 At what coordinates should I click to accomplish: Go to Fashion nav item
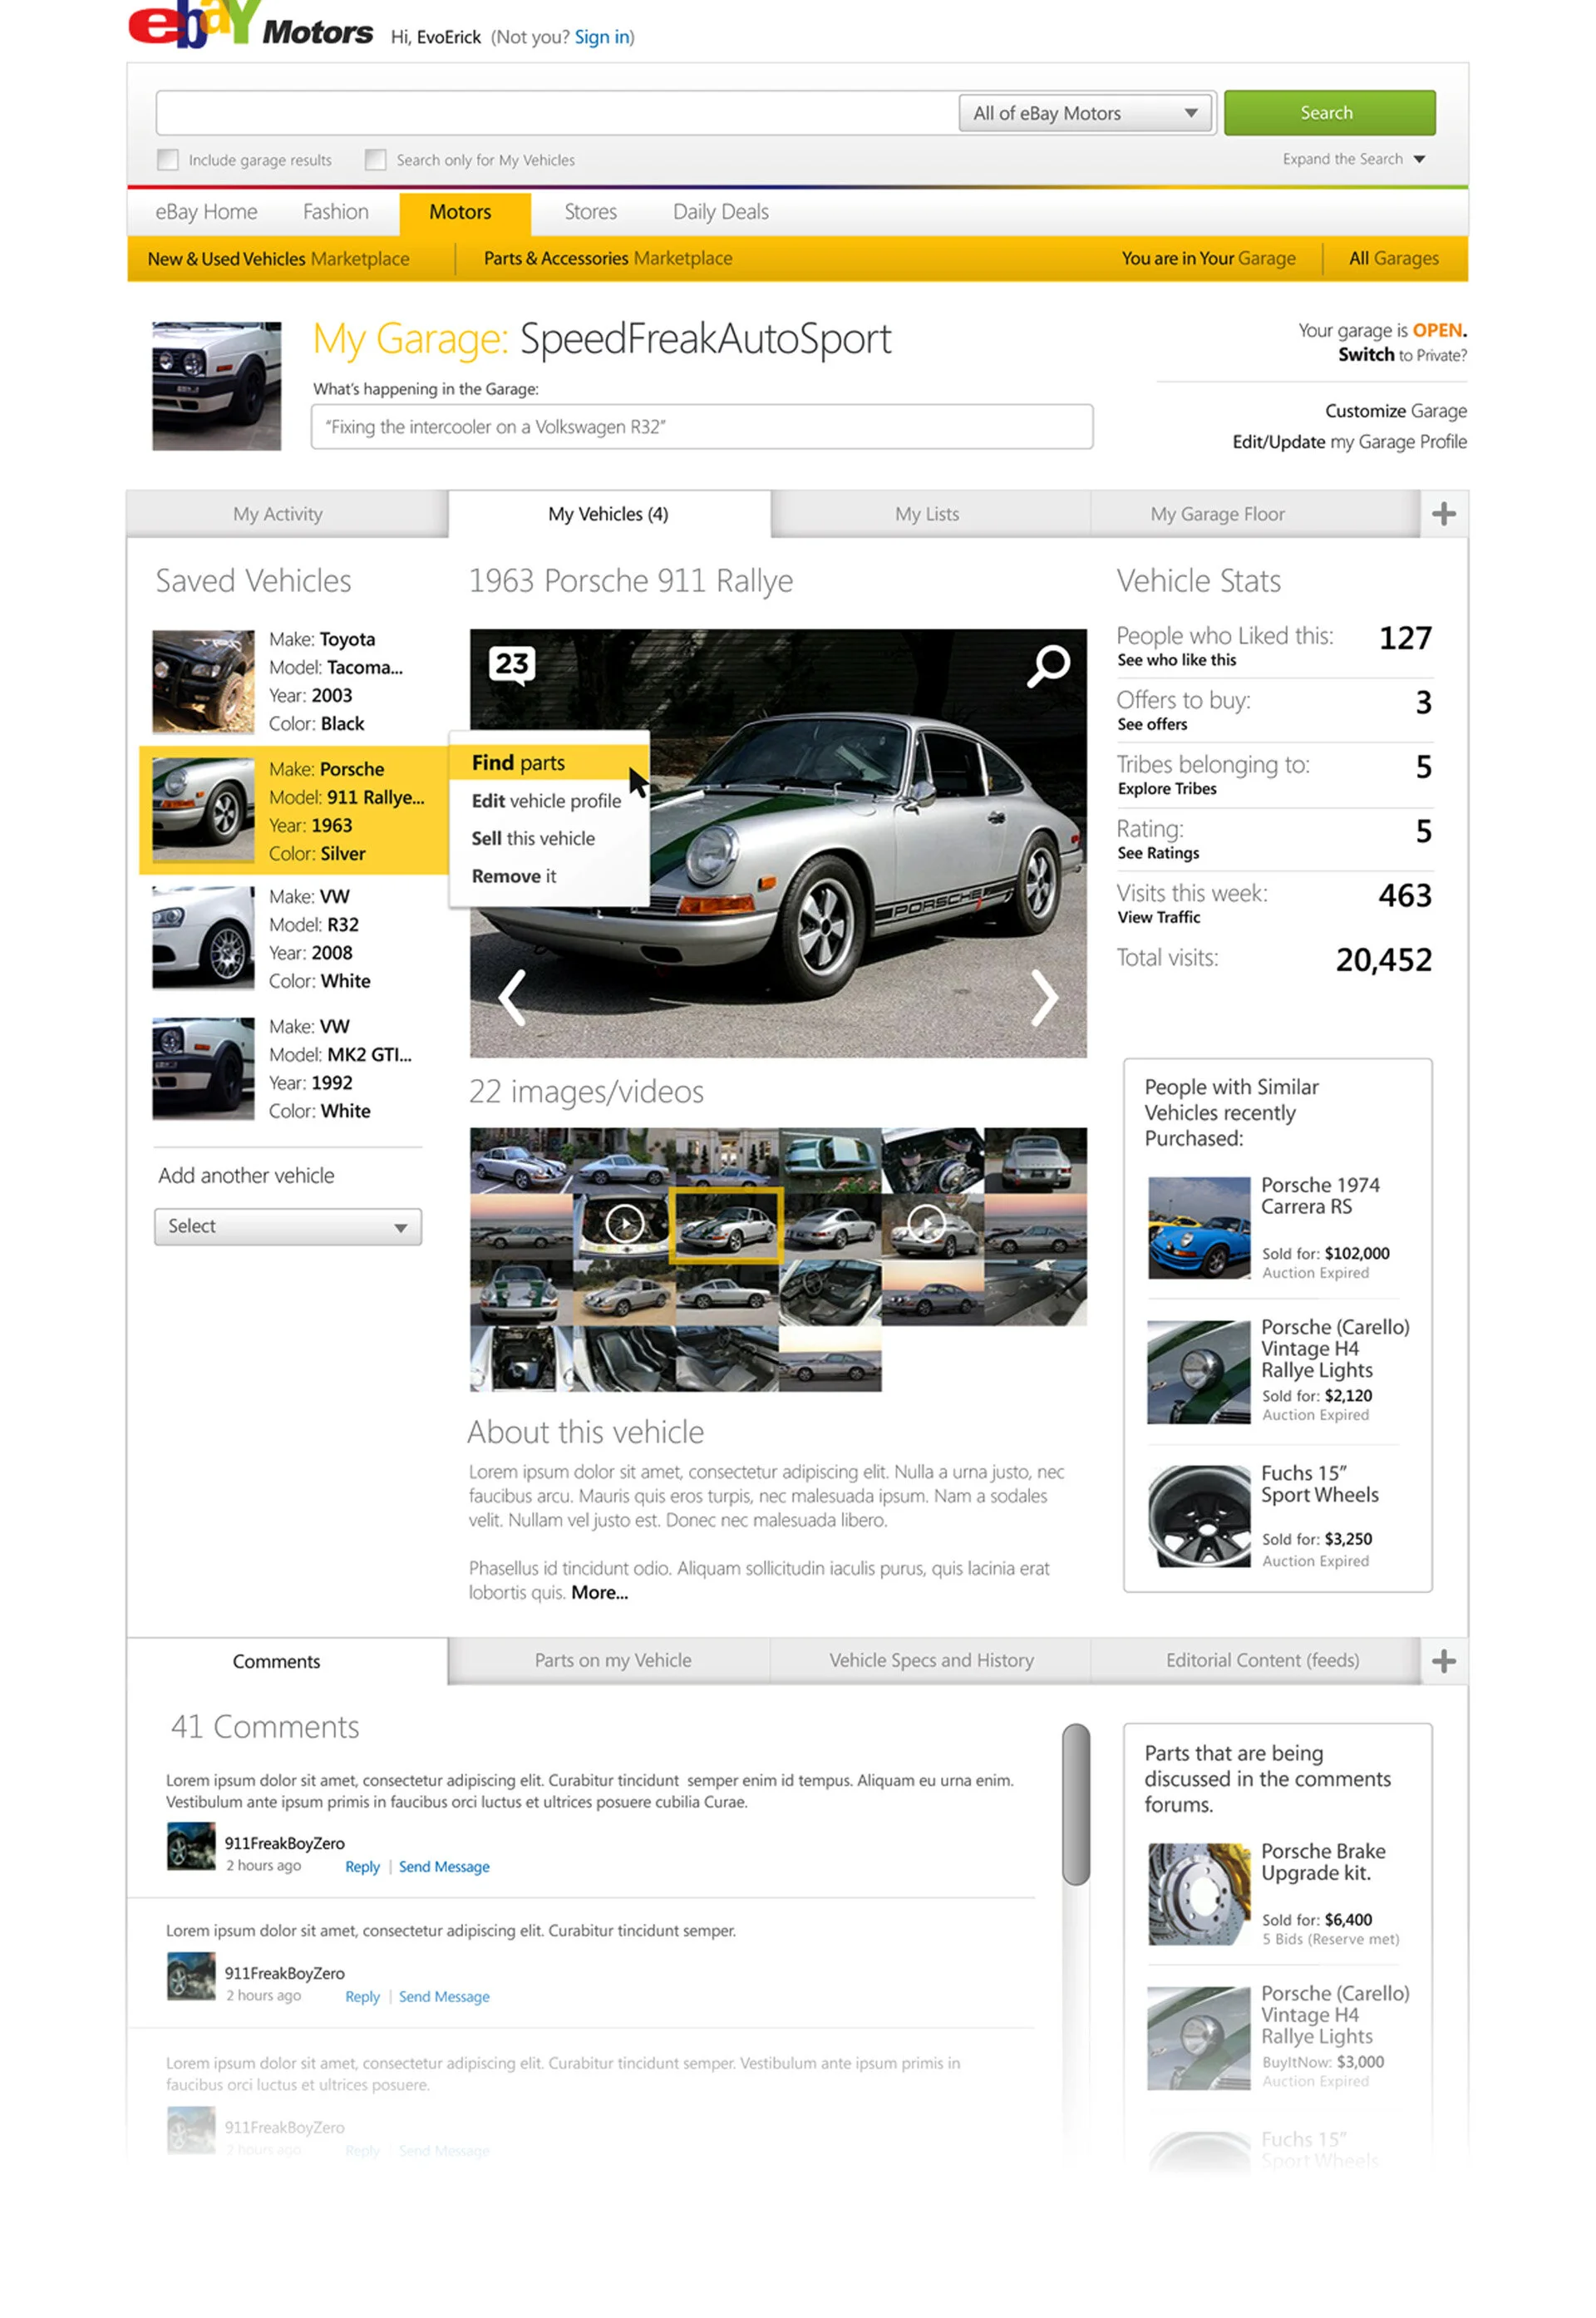(x=336, y=212)
